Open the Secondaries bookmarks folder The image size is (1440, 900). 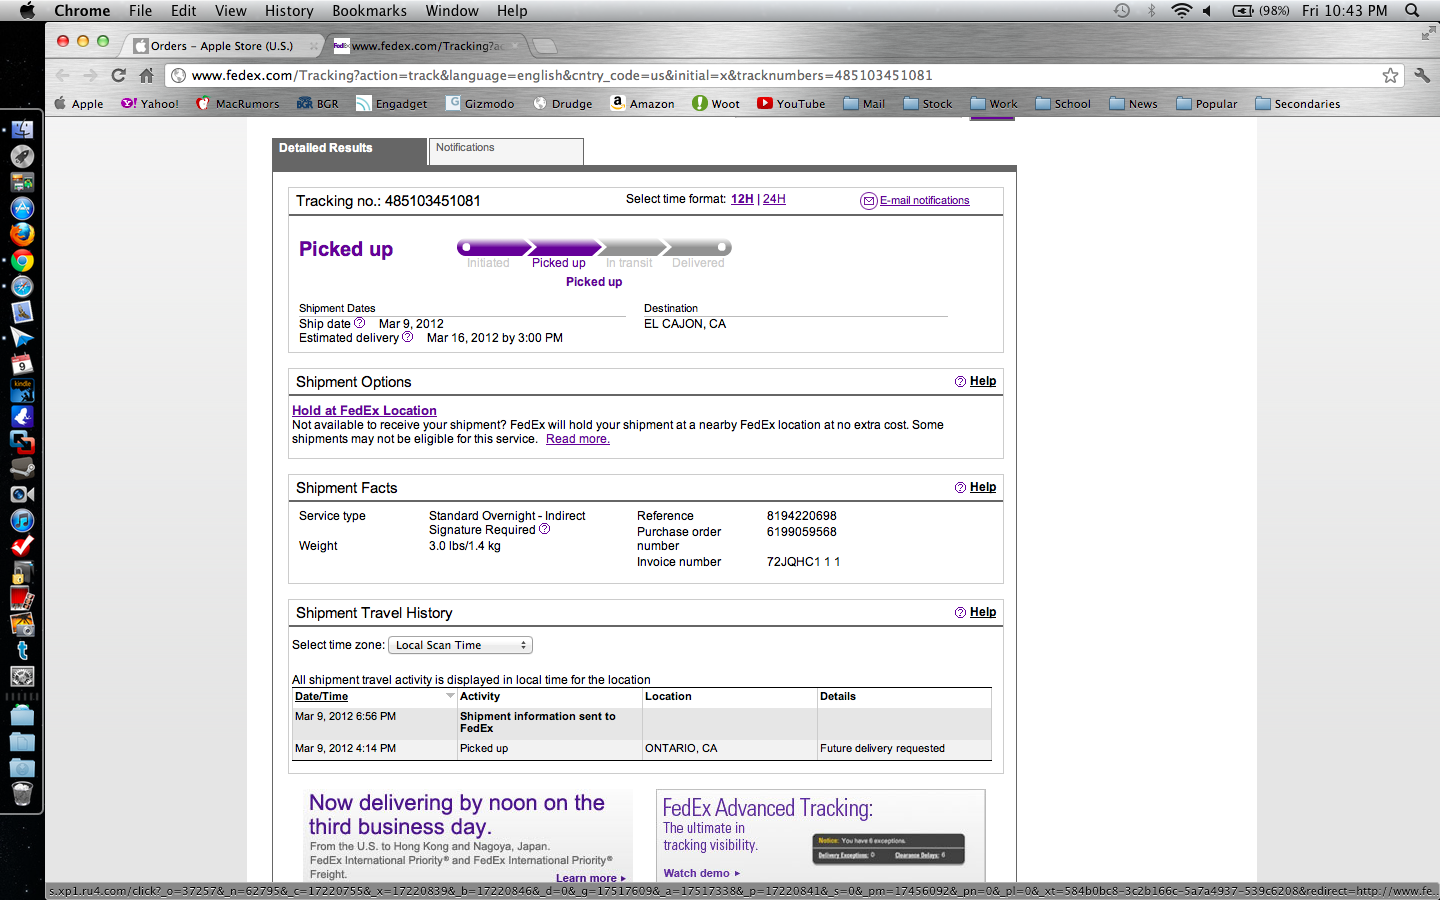1298,103
